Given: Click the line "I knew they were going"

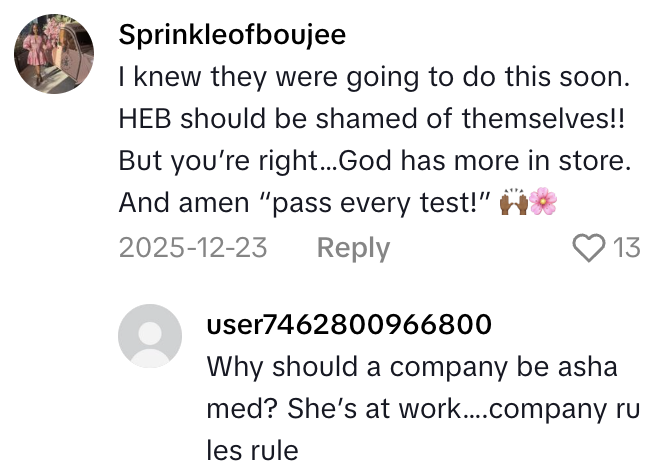Looking at the screenshot, I should (x=258, y=74).
